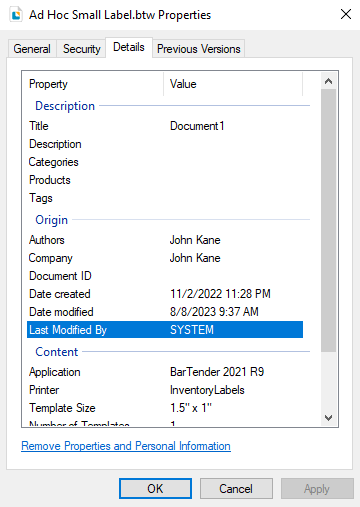
Task: Click the BarTender file icon in title bar
Action: pos(16,15)
